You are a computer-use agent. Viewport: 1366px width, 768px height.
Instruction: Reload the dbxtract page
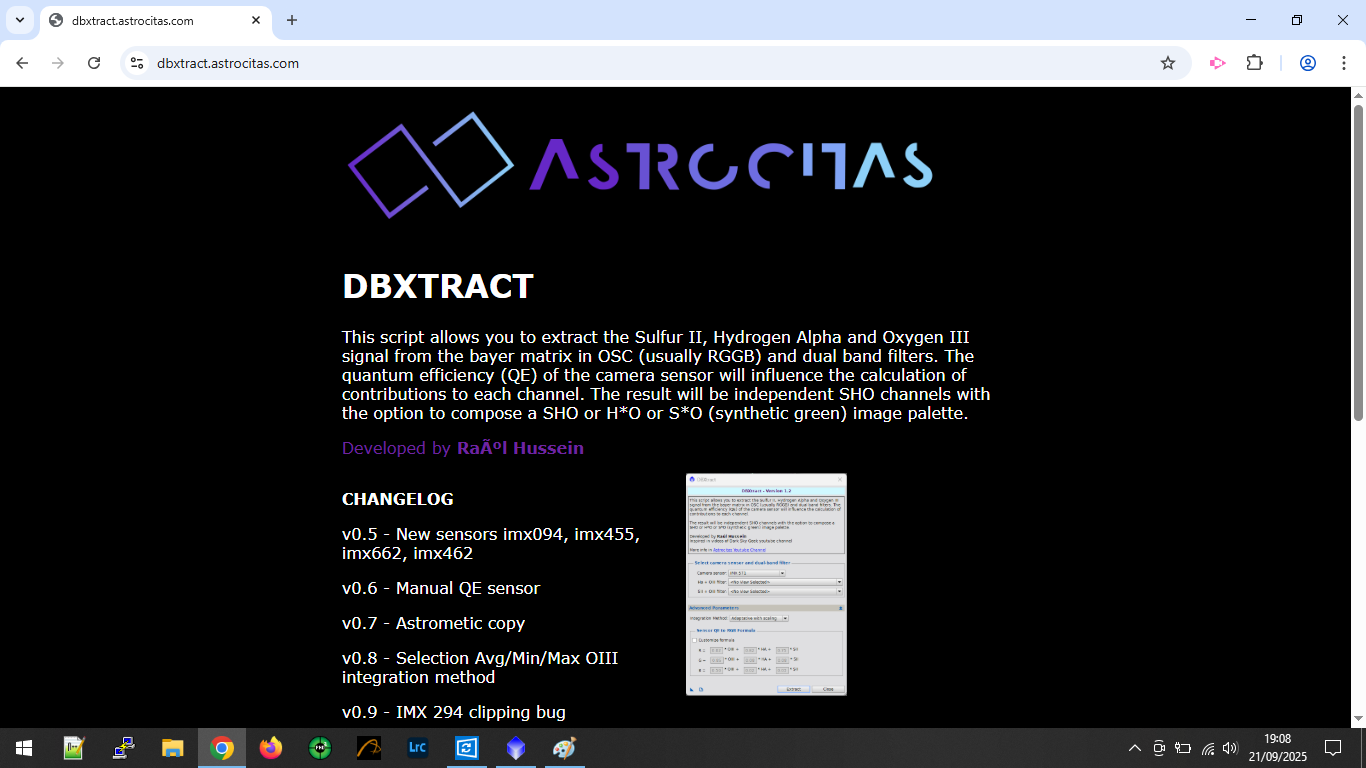tap(94, 63)
